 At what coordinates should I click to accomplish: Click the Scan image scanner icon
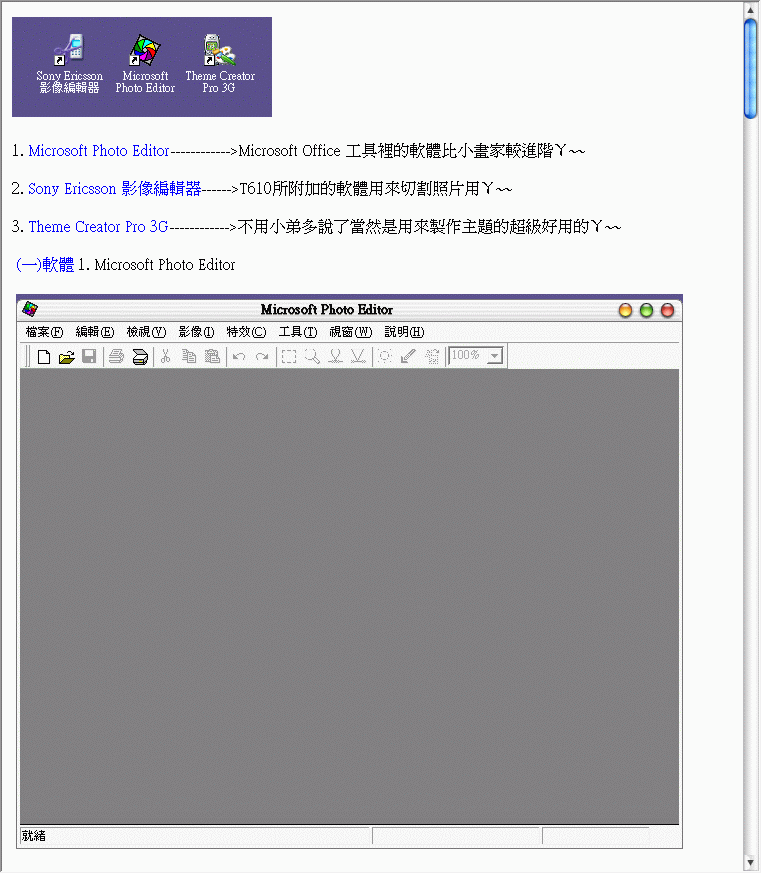click(140, 357)
